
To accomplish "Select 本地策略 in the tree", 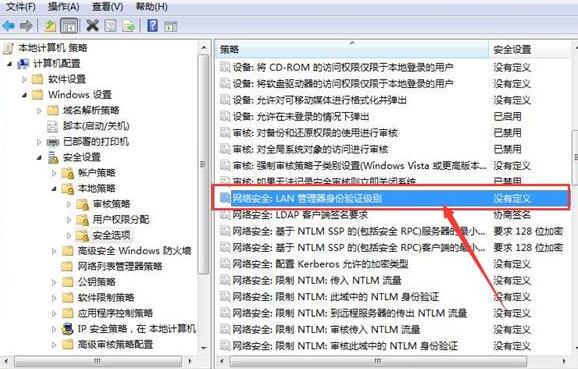I will pyautogui.click(x=97, y=188).
